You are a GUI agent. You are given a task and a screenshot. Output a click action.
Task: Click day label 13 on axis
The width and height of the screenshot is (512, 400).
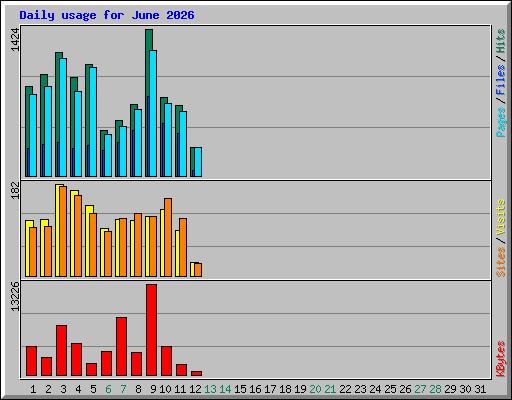tap(210, 389)
